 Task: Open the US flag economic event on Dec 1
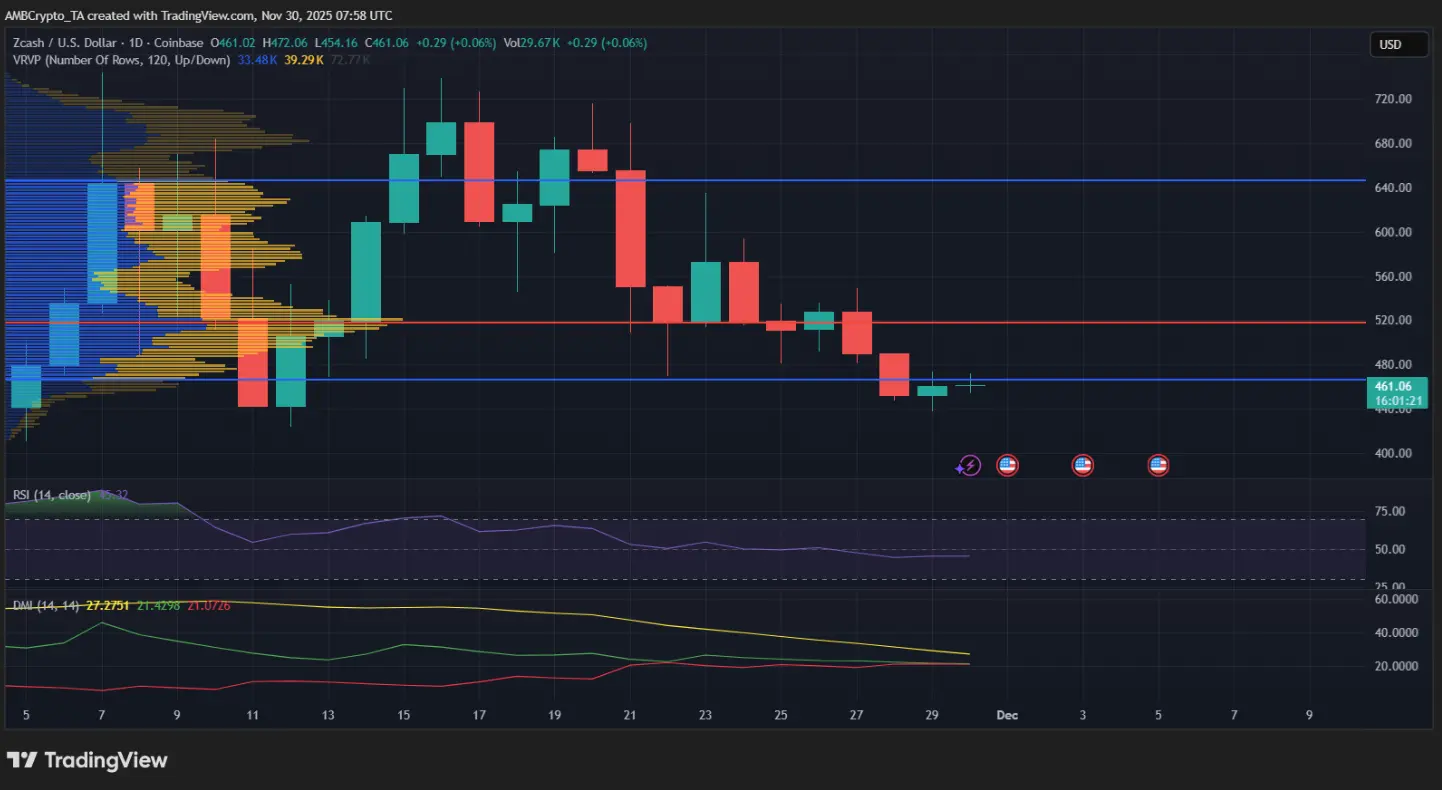(1007, 465)
